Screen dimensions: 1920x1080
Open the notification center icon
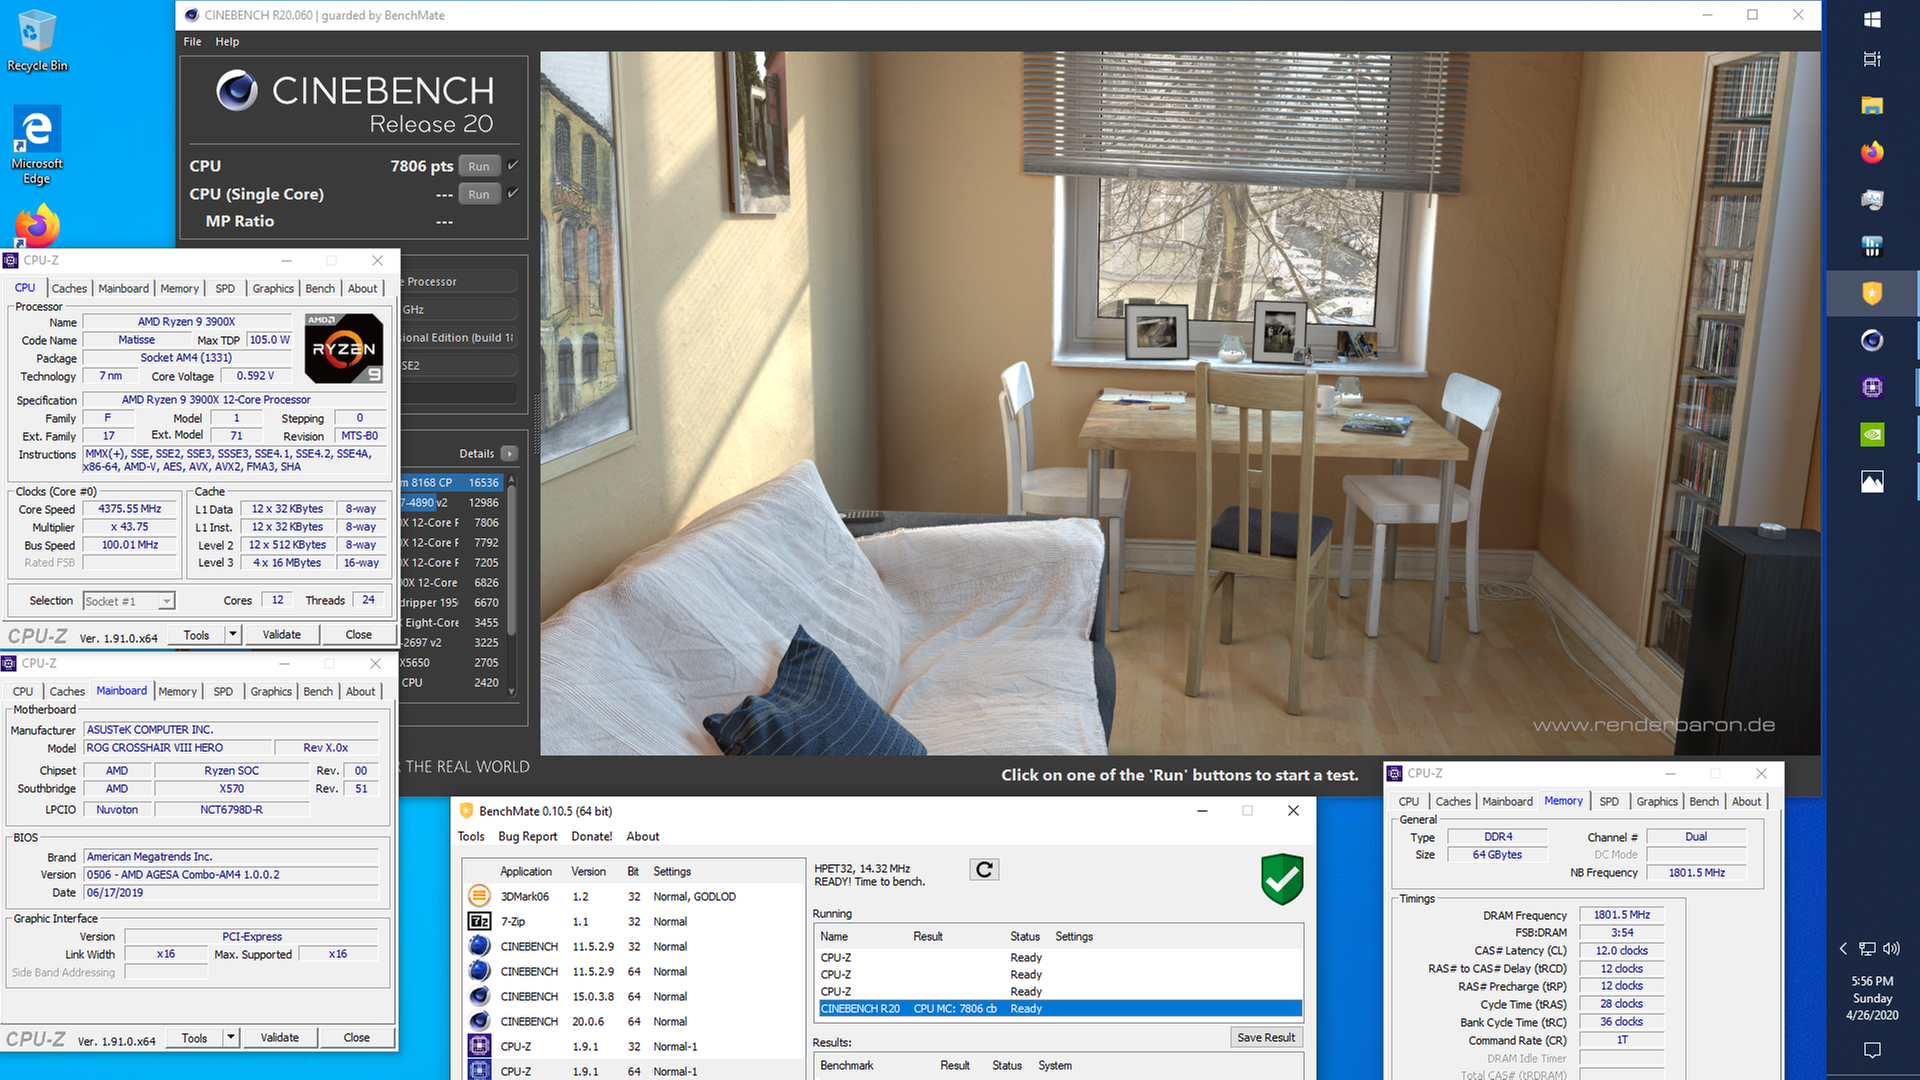(x=1872, y=1049)
